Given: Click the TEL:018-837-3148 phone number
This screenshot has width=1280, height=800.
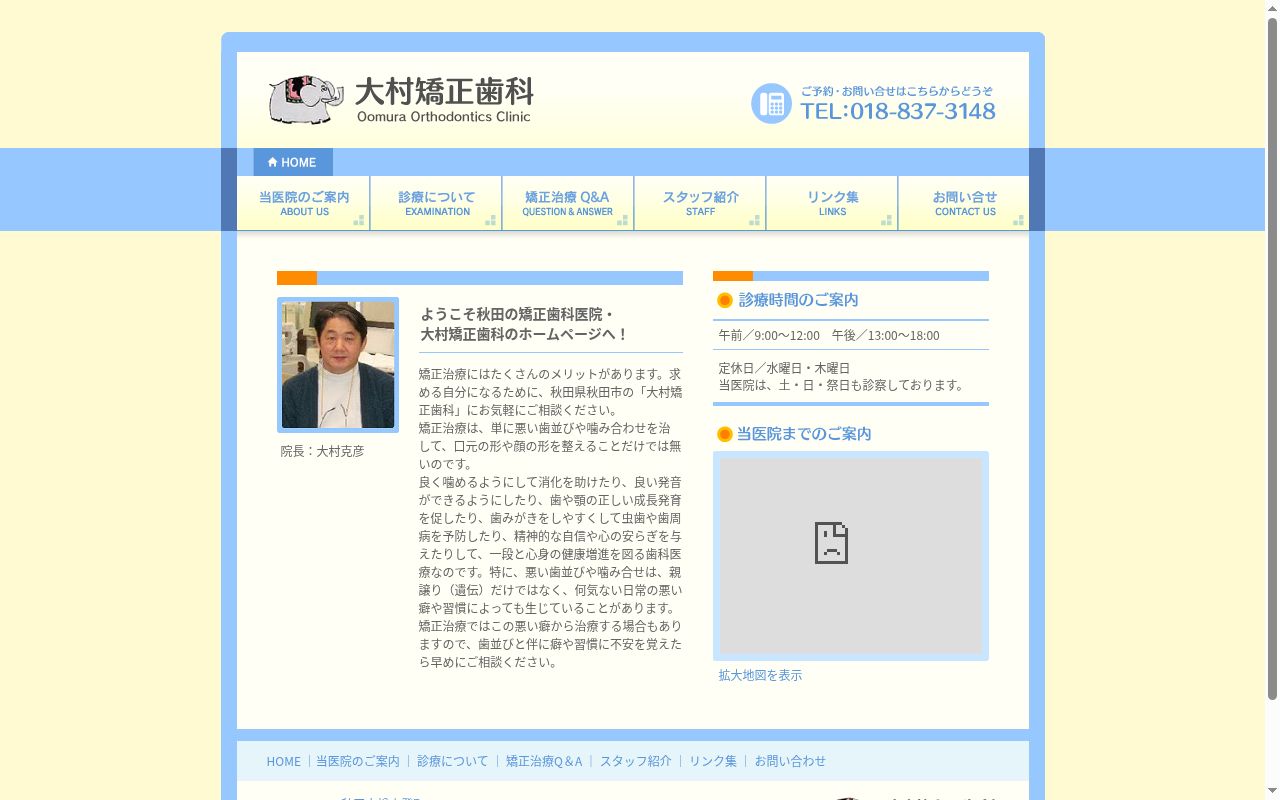Looking at the screenshot, I should (x=898, y=111).
